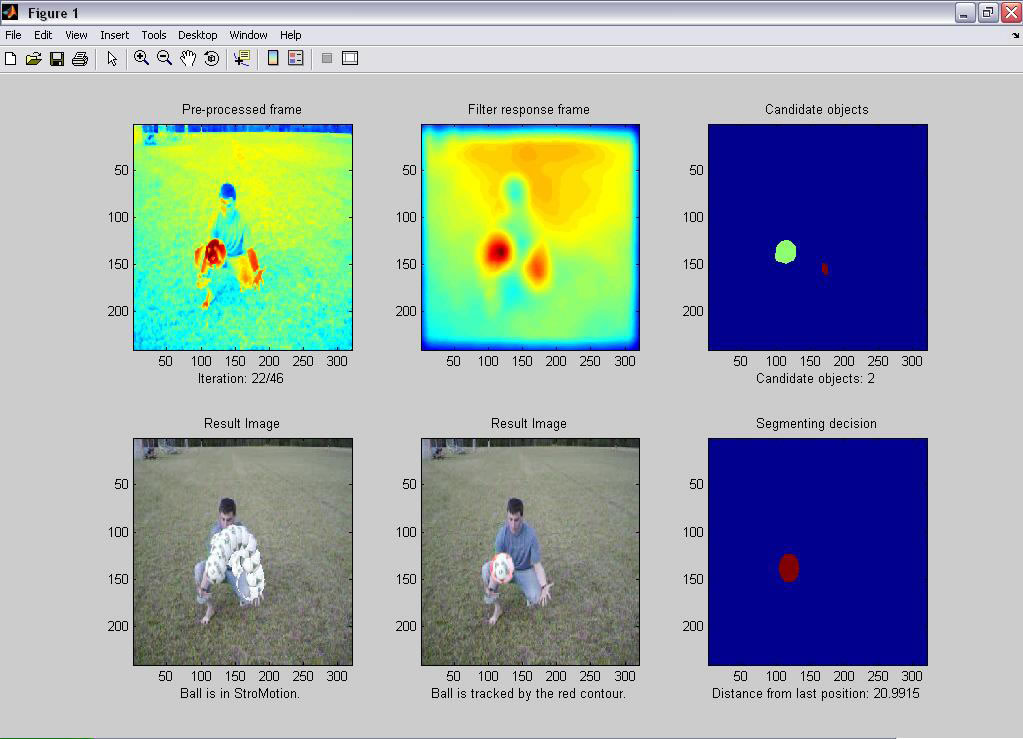Image resolution: width=1023 pixels, height=739 pixels.
Task: Click the 'Ball is in StroMotion.' label
Action: (240, 693)
